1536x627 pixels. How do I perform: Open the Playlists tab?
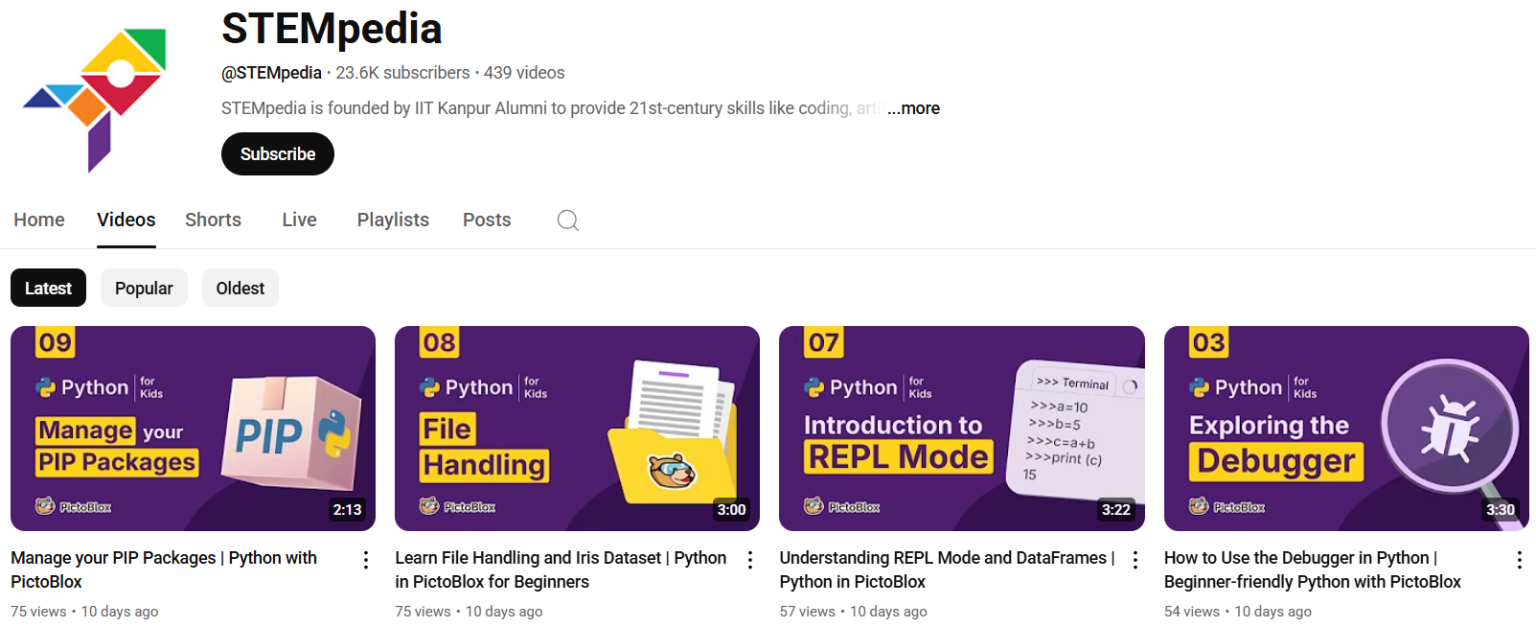pos(392,220)
